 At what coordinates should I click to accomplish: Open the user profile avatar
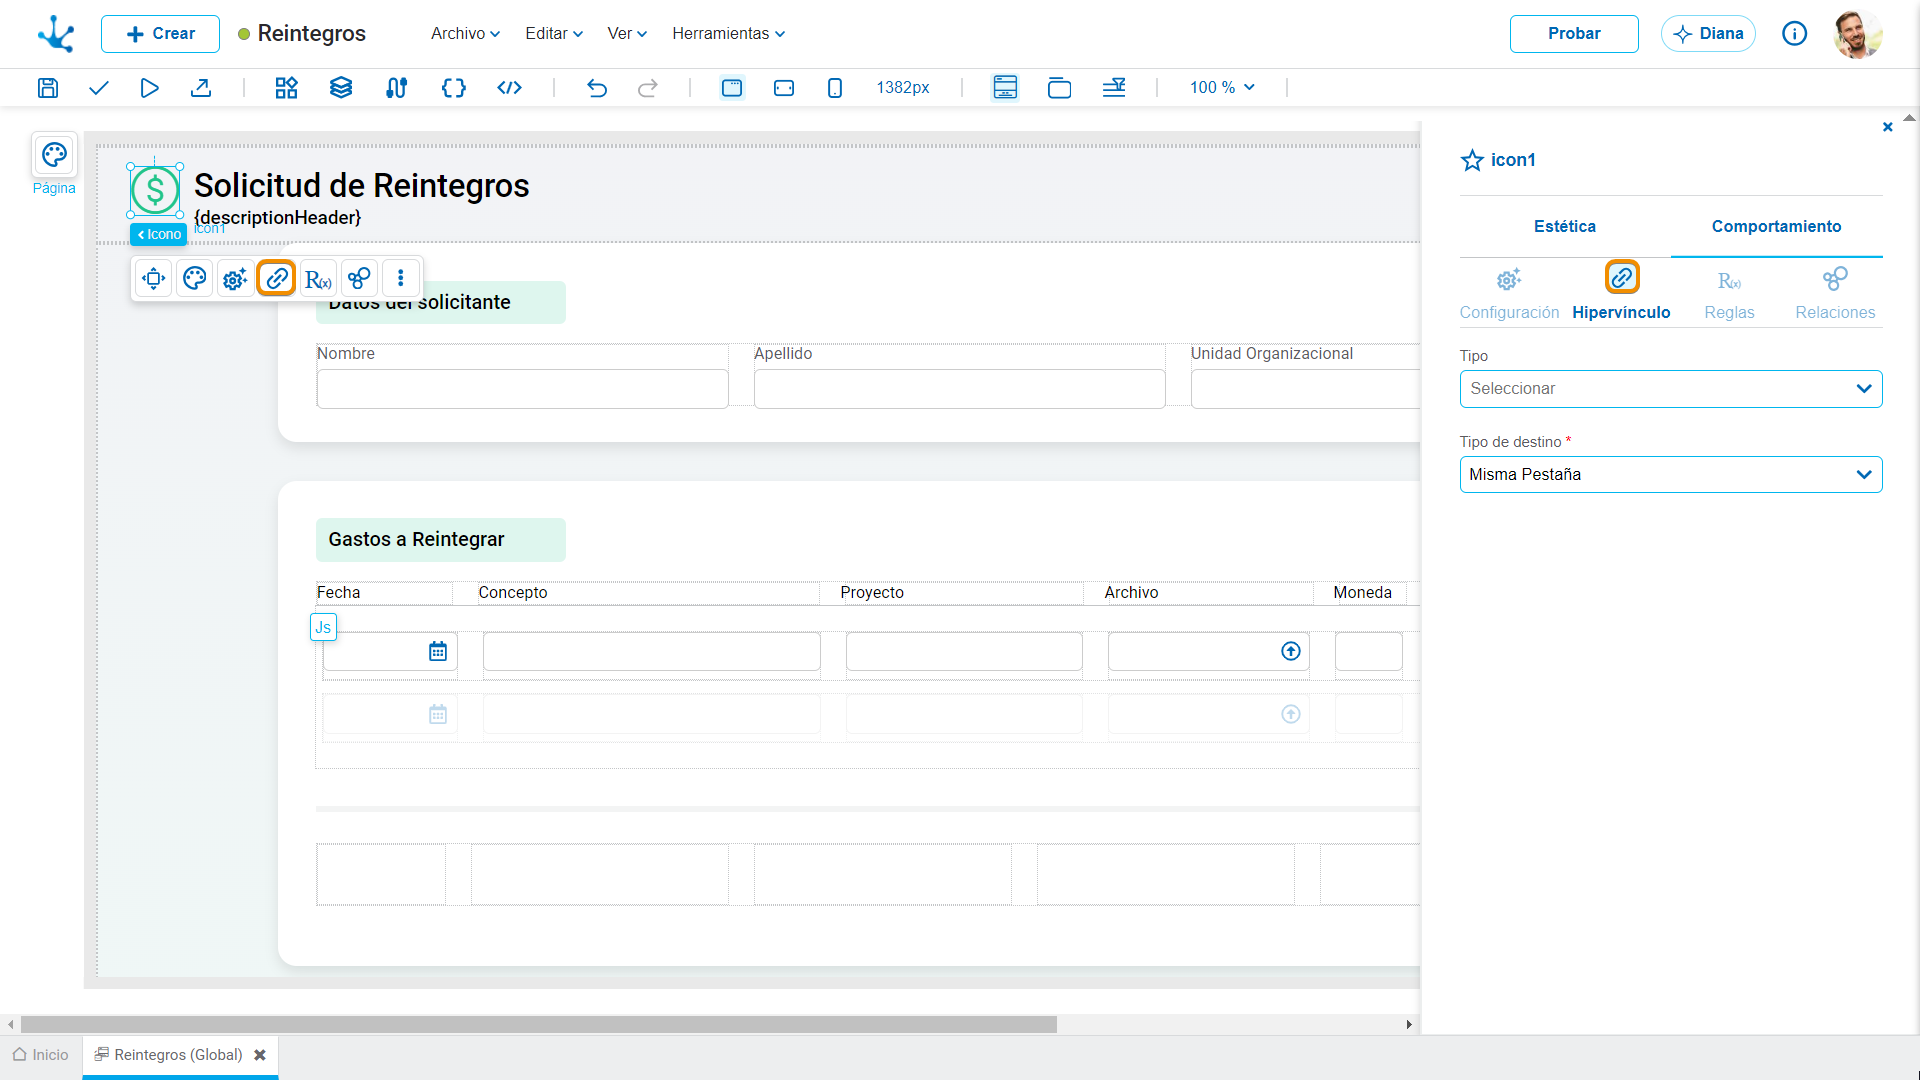[1858, 34]
